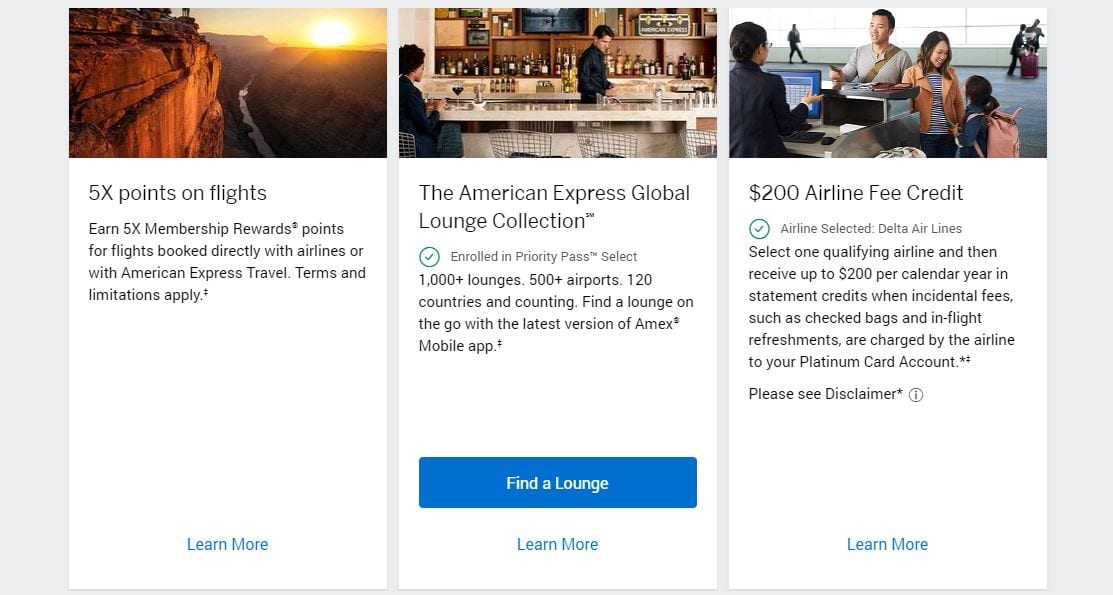Click Airline Selected: Delta Air Lines text
Screen dimensions: 1113x595
871,229
